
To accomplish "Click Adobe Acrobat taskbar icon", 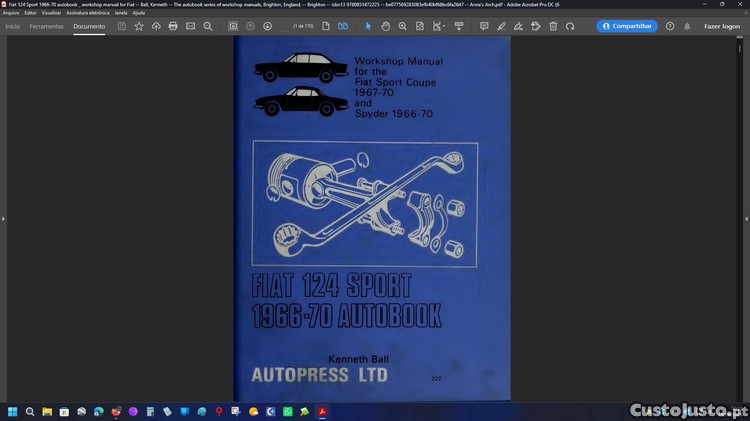I will click(322, 411).
